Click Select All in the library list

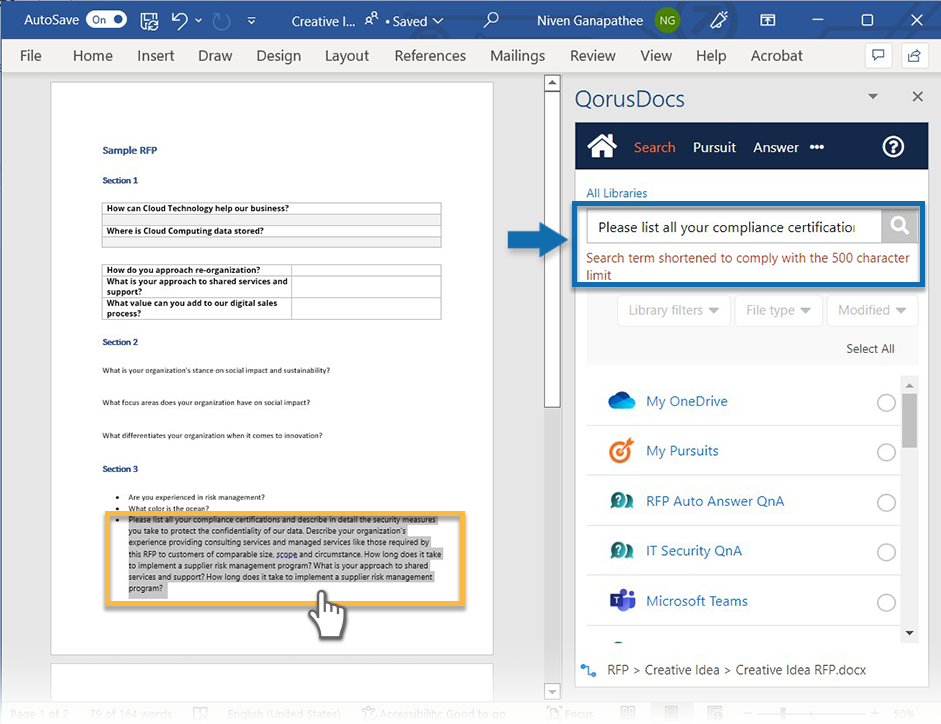tap(870, 349)
